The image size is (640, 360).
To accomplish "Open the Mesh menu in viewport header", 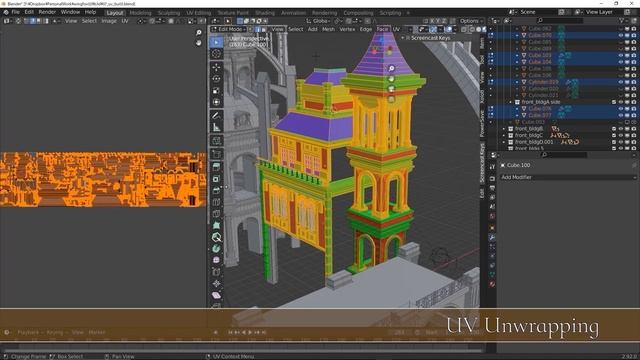I will (328, 29).
